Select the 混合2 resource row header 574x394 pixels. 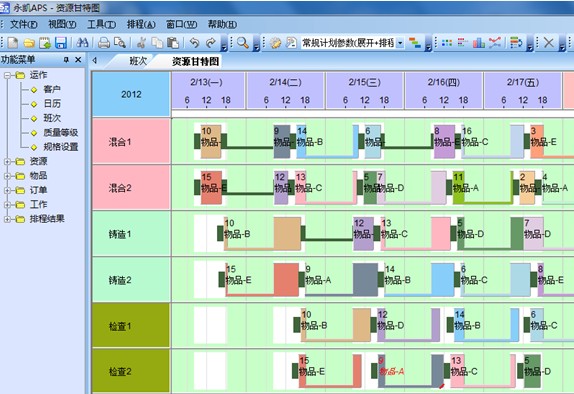coord(131,187)
